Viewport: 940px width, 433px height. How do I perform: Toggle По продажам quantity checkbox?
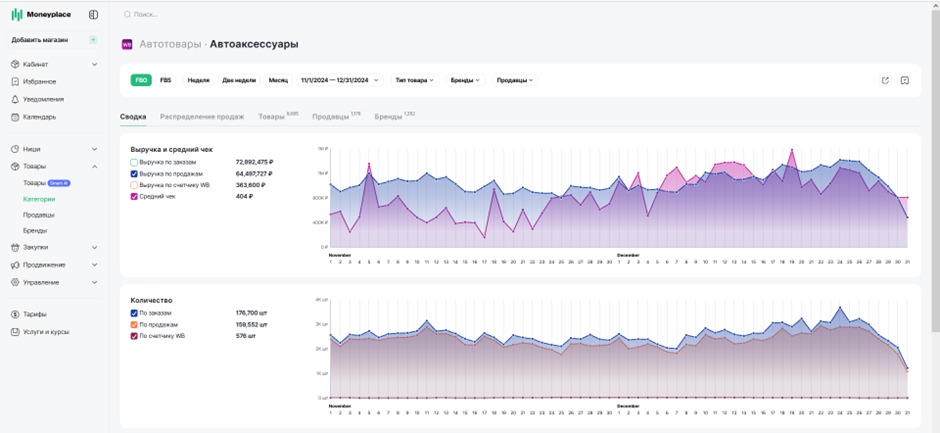pos(134,324)
